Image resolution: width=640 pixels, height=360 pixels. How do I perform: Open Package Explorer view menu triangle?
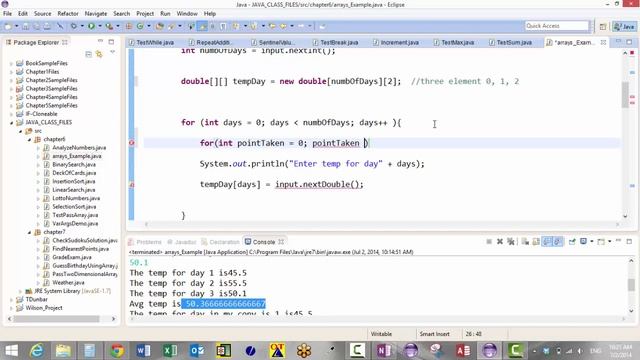[112, 52]
